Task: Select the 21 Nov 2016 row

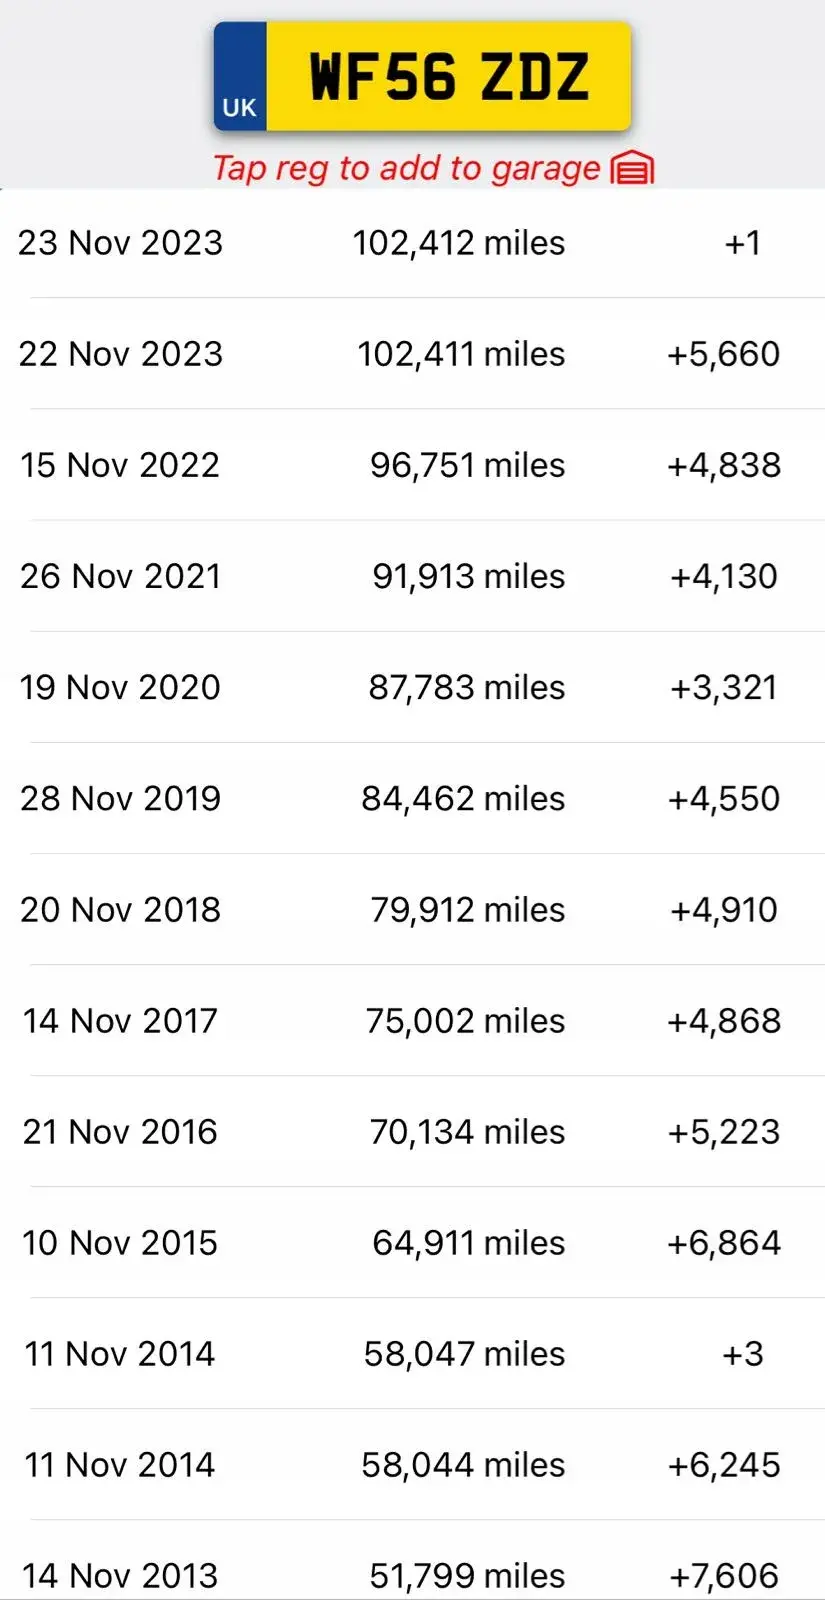Action: click(x=412, y=1131)
